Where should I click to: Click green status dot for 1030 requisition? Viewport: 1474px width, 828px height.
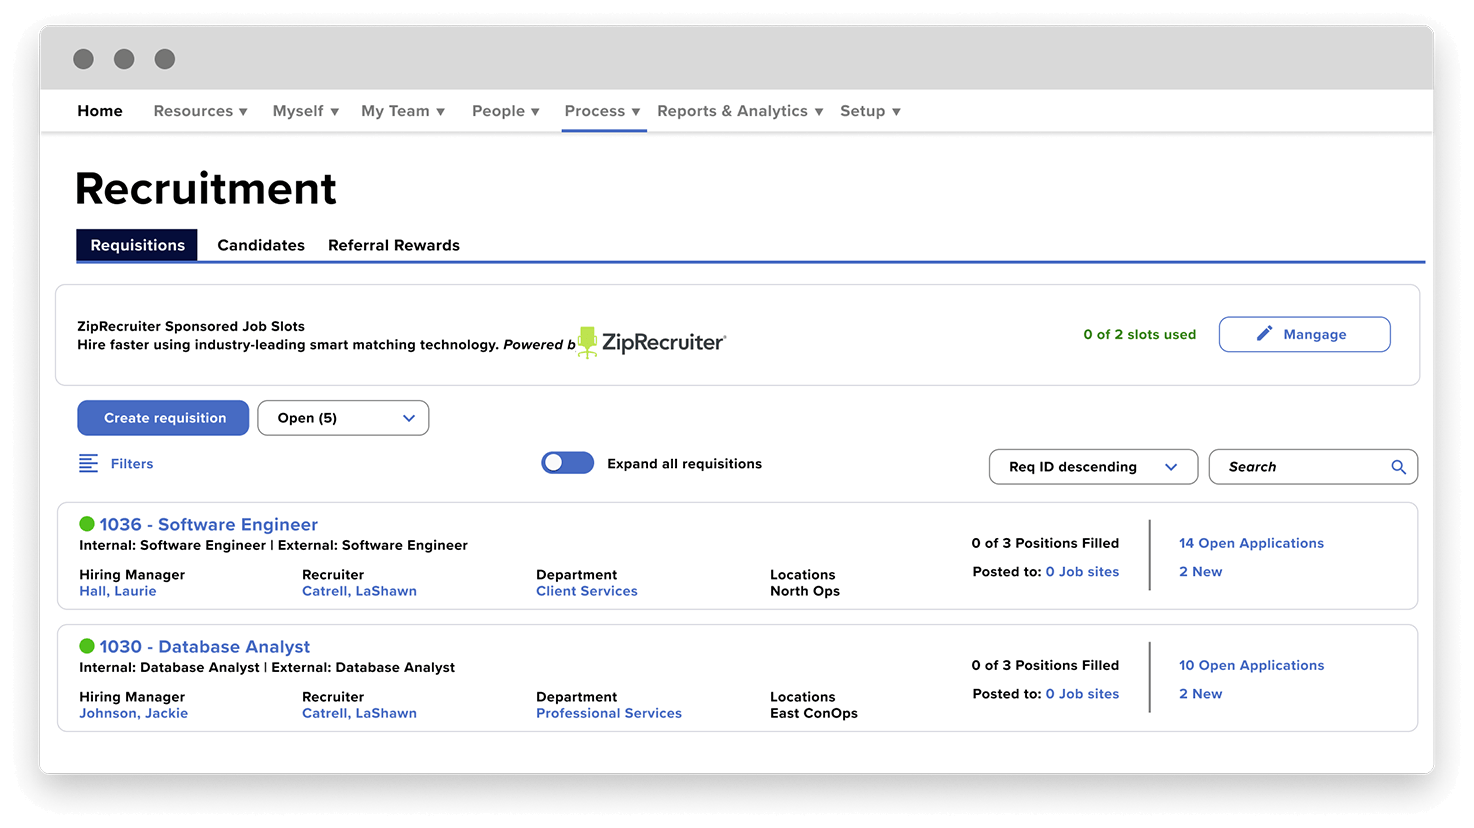[87, 646]
